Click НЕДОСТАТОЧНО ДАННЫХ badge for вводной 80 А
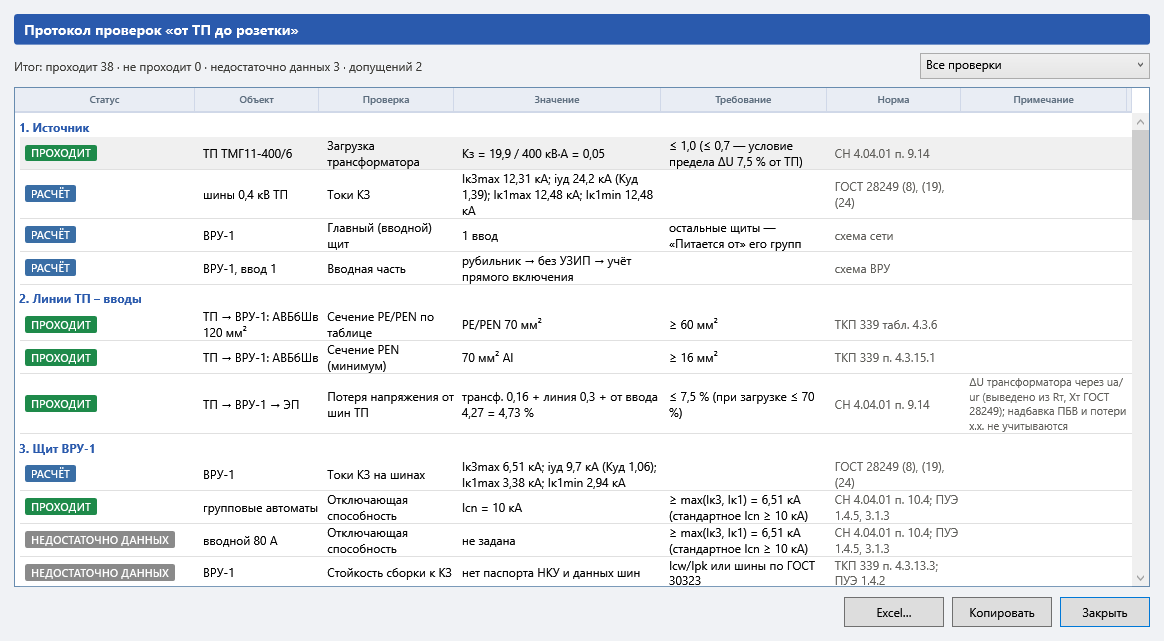This screenshot has width=1164, height=641. click(100, 540)
